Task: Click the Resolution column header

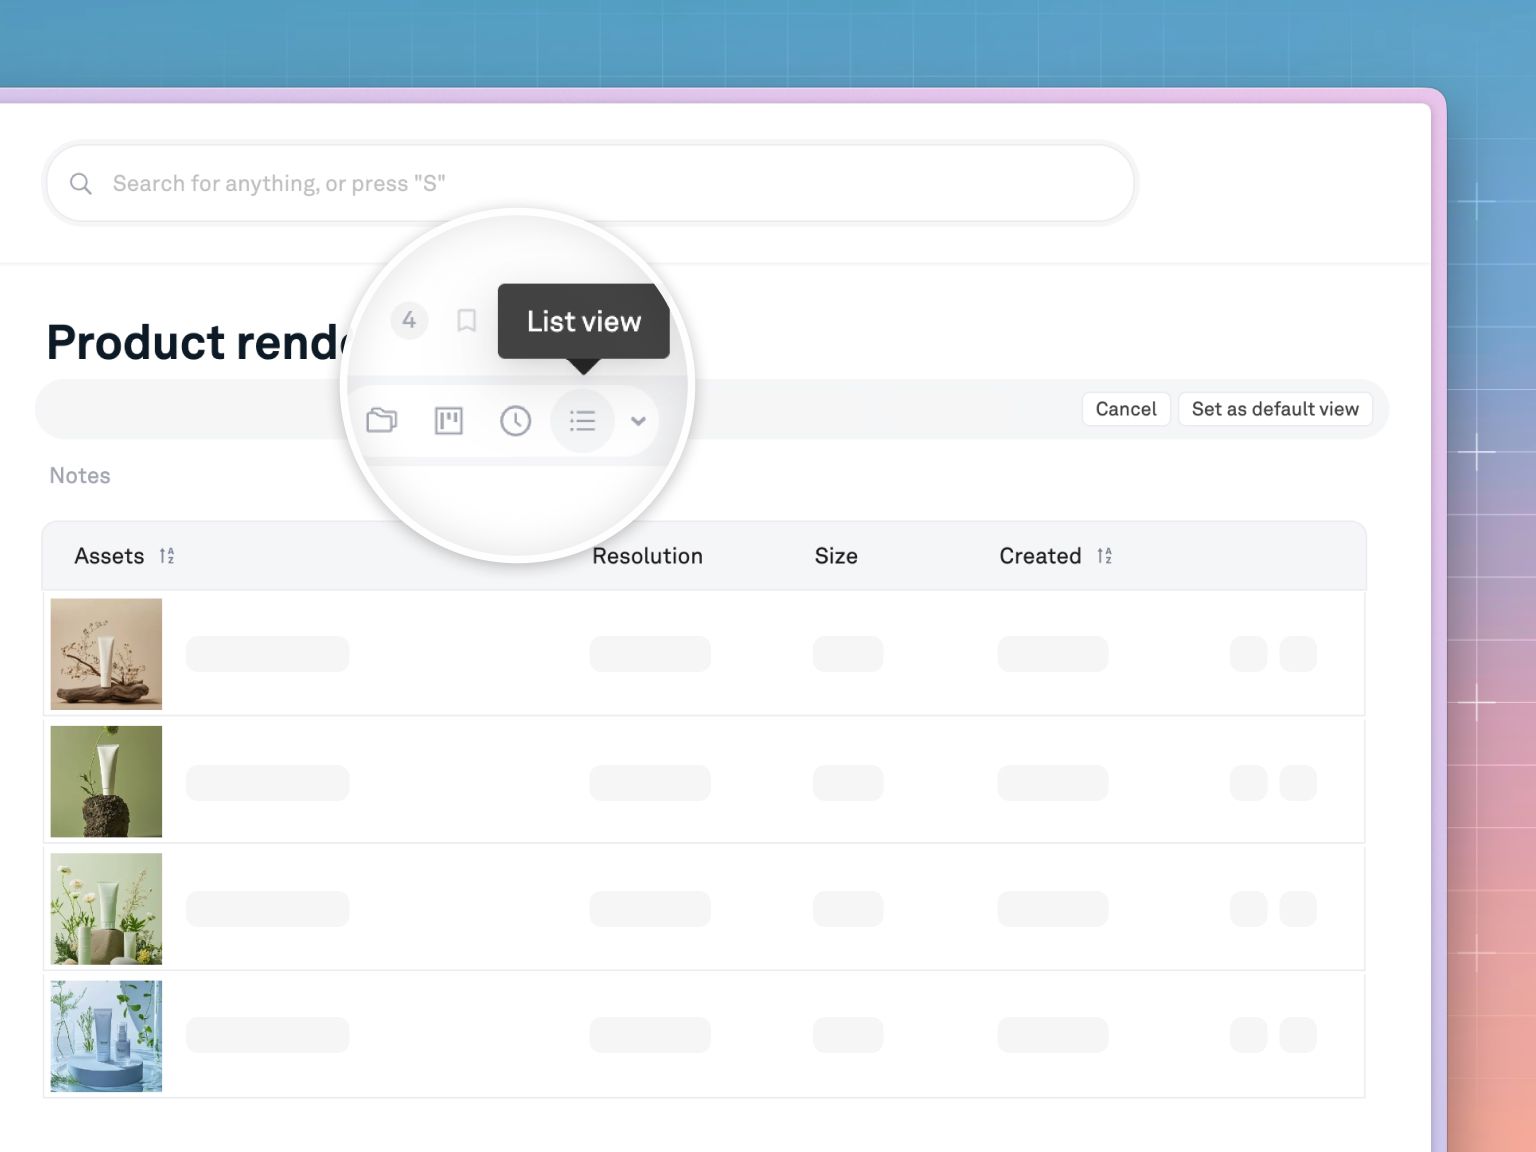Action: 647,556
